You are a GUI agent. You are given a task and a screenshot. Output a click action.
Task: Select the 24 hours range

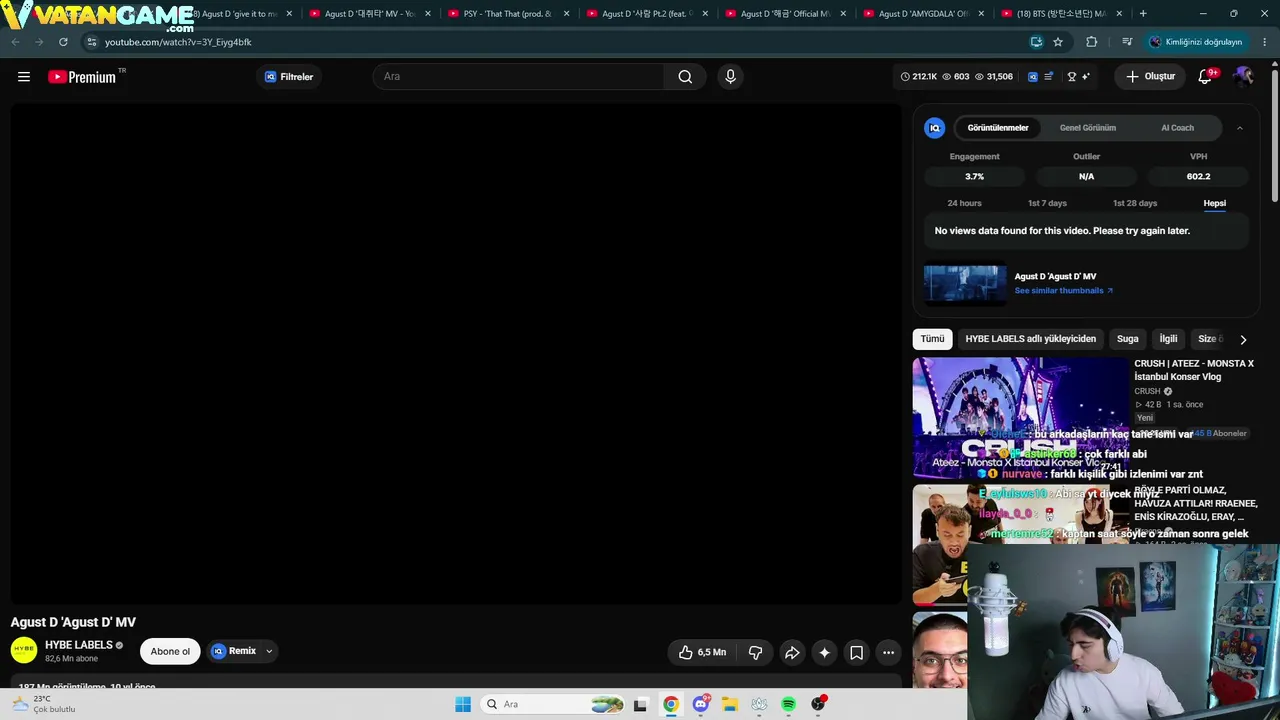coord(964,203)
